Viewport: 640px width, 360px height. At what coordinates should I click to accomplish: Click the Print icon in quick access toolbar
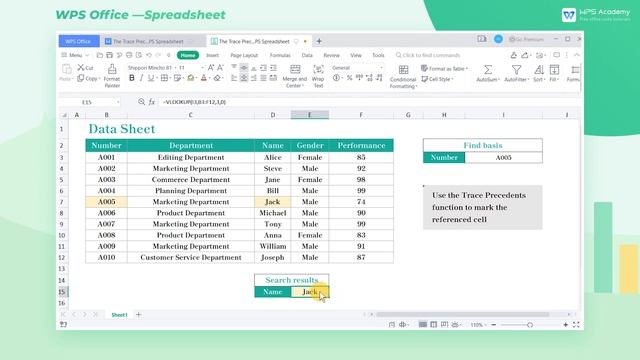pyautogui.click(x=129, y=55)
